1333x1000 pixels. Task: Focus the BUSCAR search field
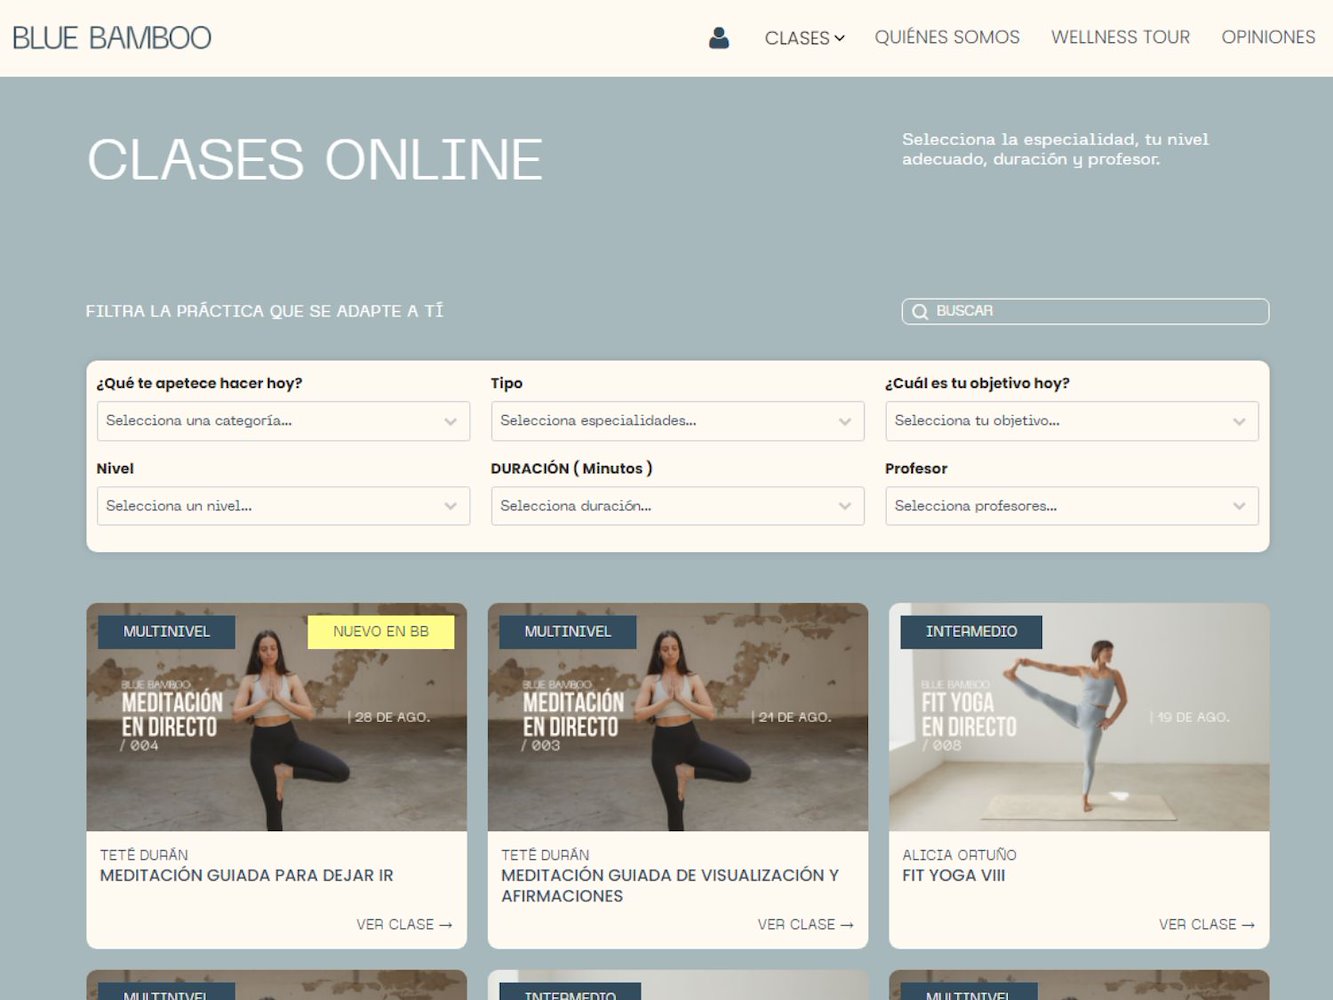(x=1085, y=311)
